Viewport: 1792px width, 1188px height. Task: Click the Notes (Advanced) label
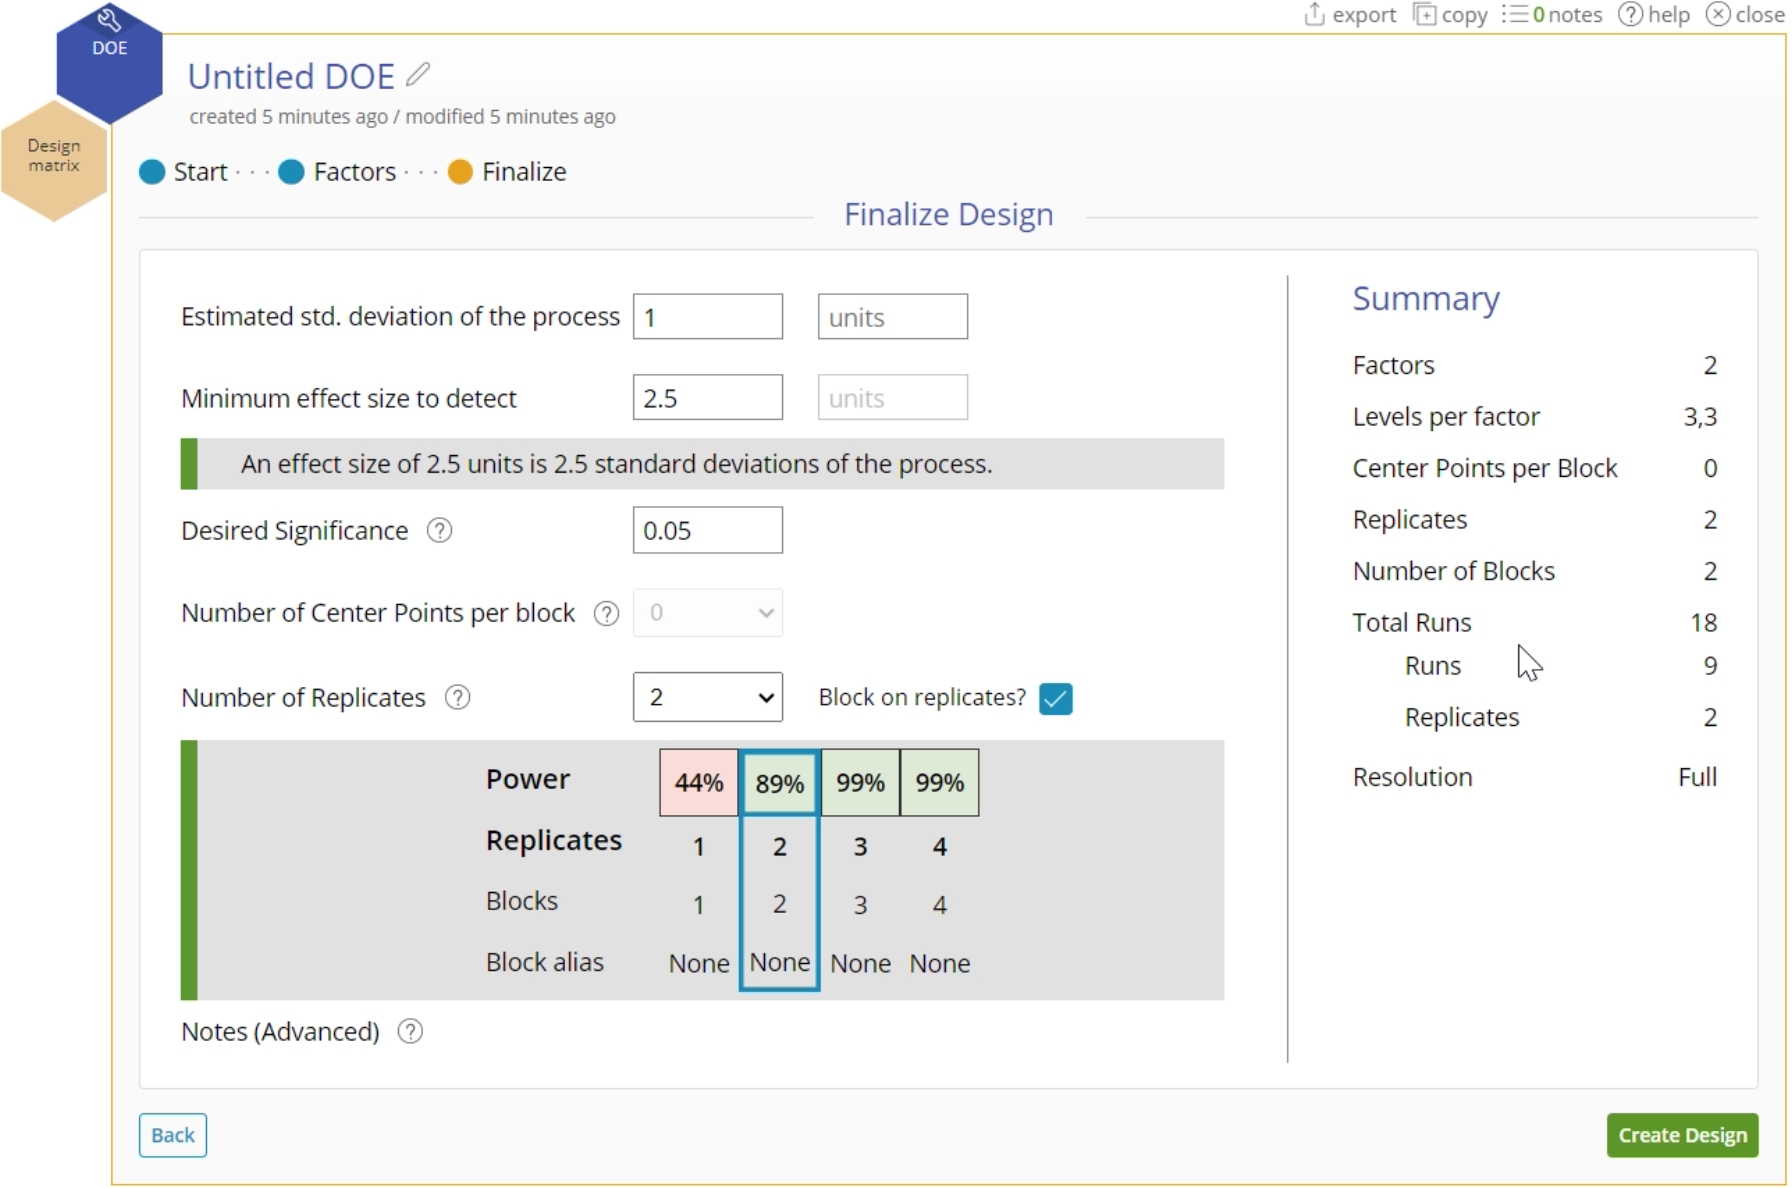280,1031
